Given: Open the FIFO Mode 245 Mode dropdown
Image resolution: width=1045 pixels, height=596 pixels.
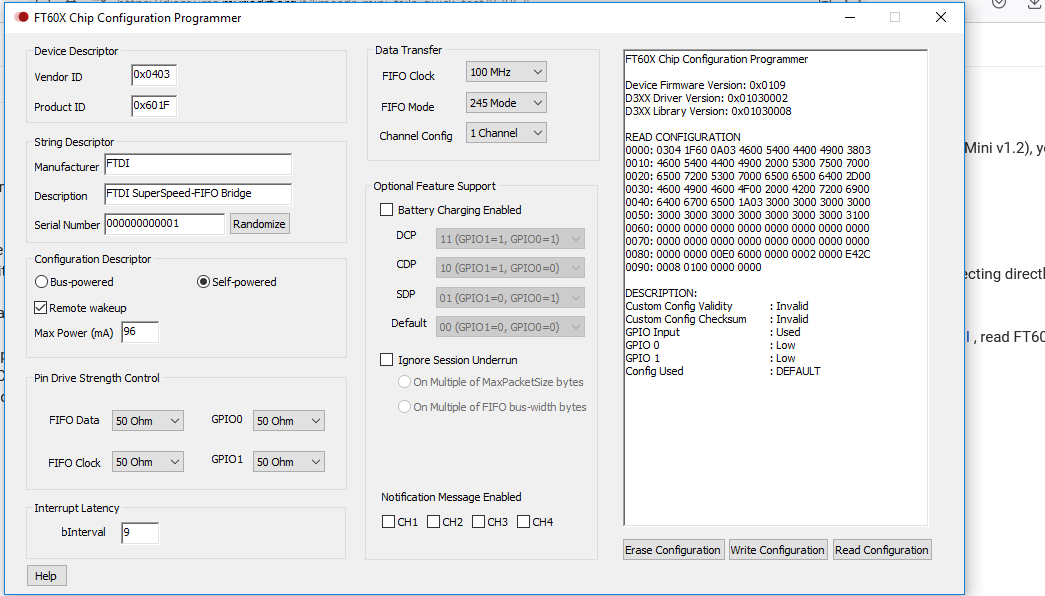Looking at the screenshot, I should pyautogui.click(x=507, y=103).
